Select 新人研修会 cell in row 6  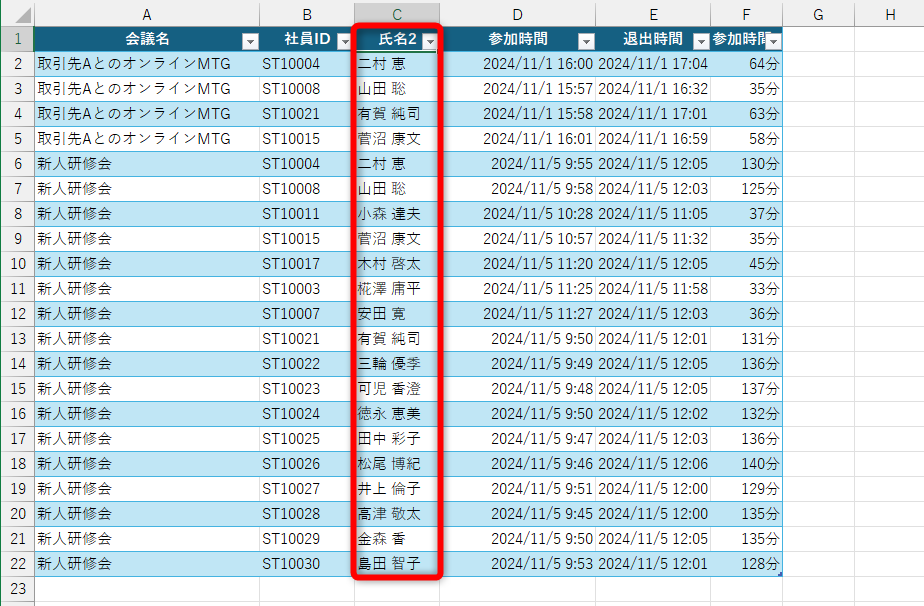[x=147, y=163]
